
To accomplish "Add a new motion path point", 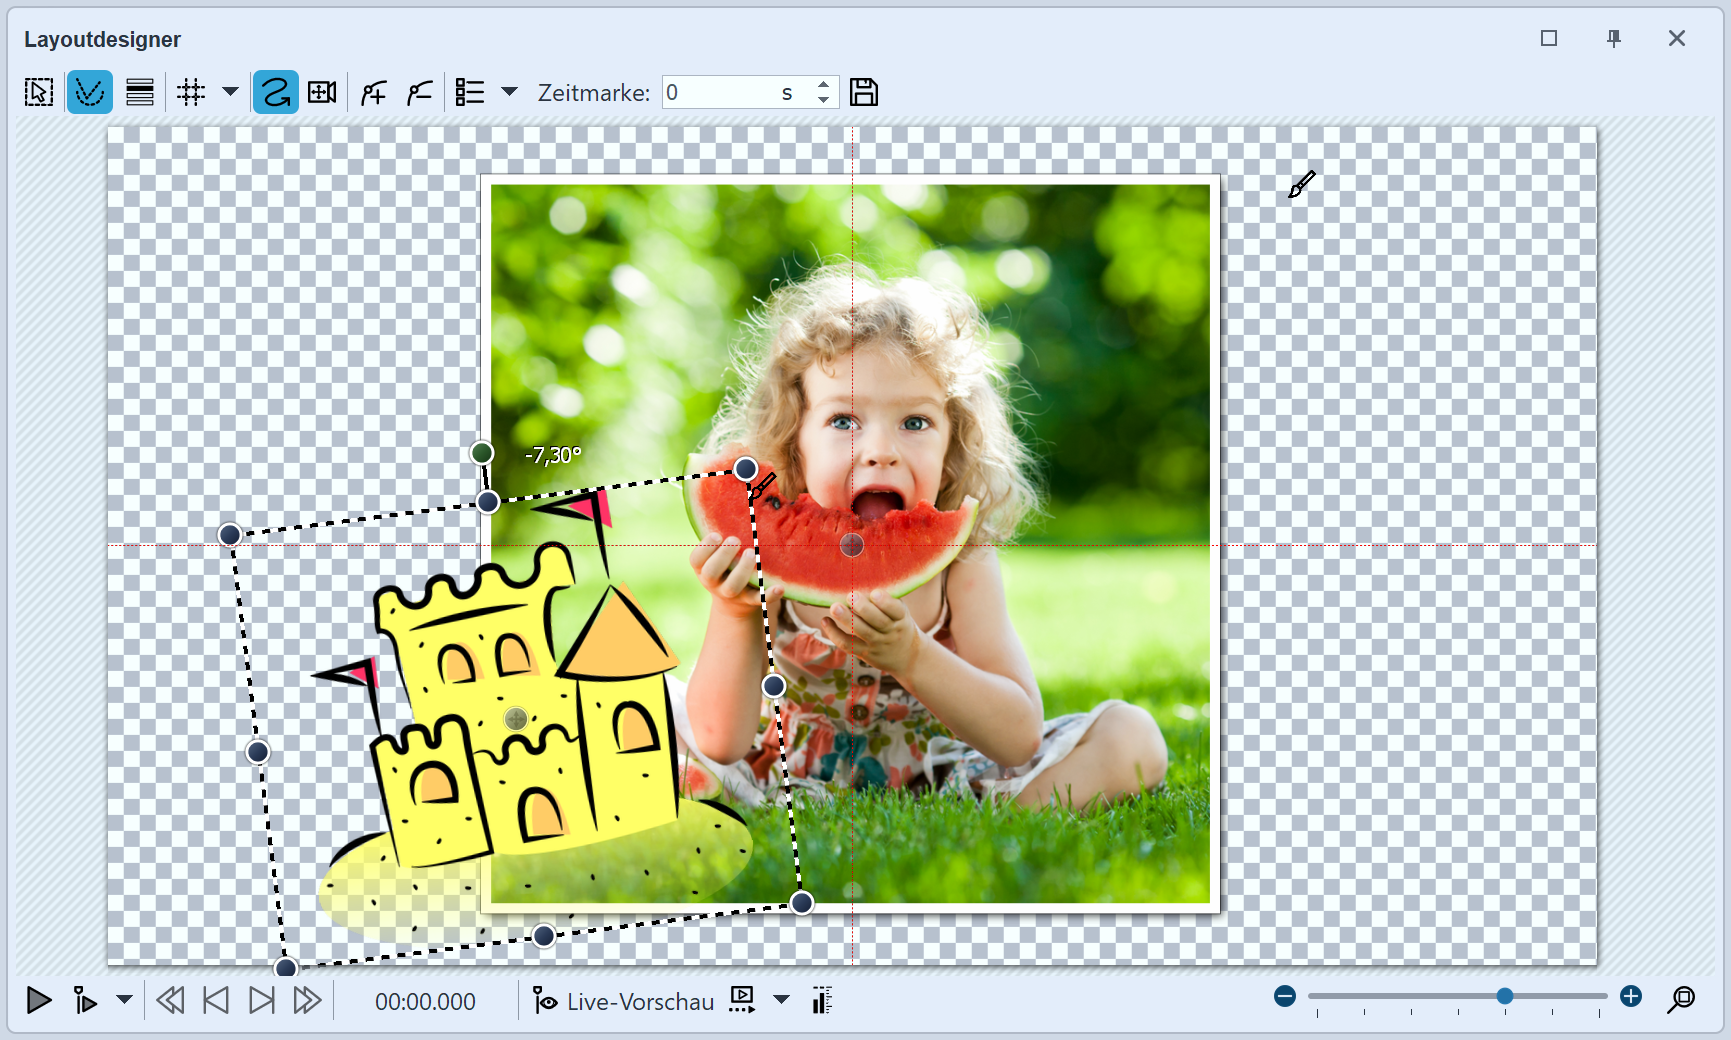I will (x=373, y=92).
